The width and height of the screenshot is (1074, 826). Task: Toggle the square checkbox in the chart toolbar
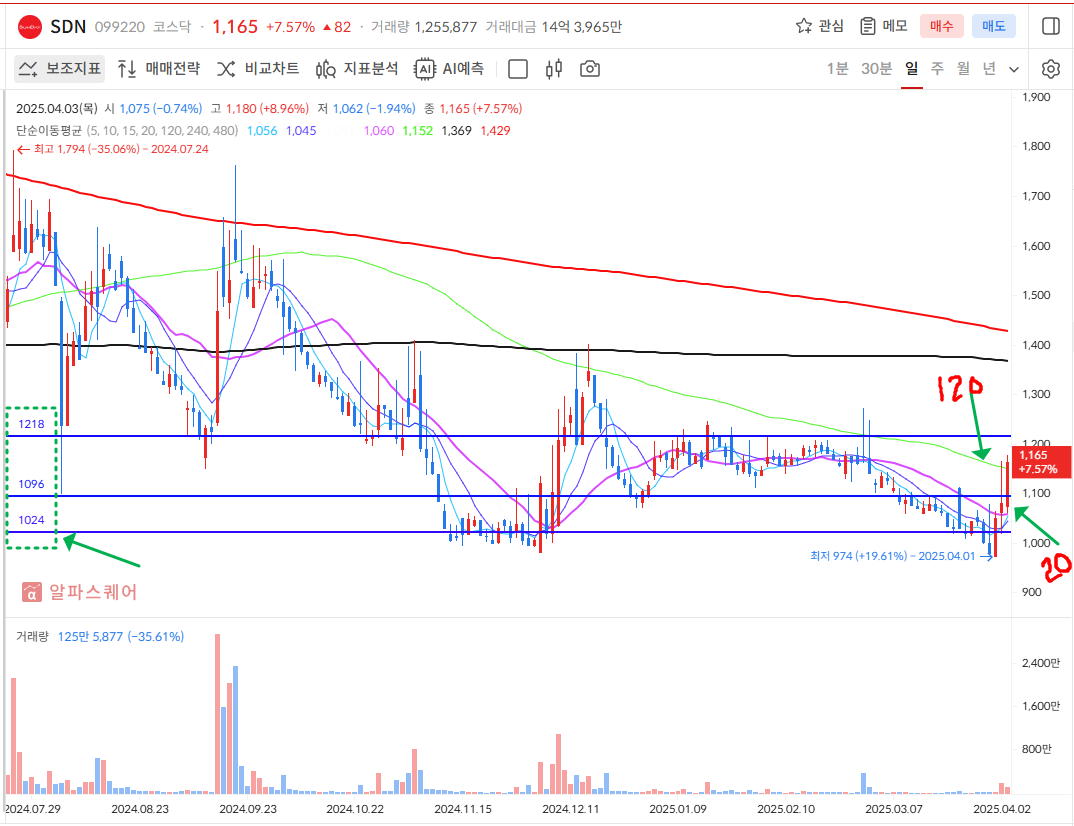[x=518, y=69]
